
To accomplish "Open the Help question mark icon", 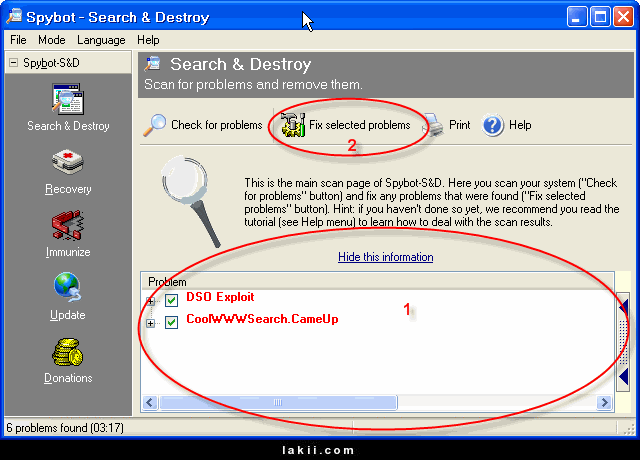I will (x=492, y=125).
